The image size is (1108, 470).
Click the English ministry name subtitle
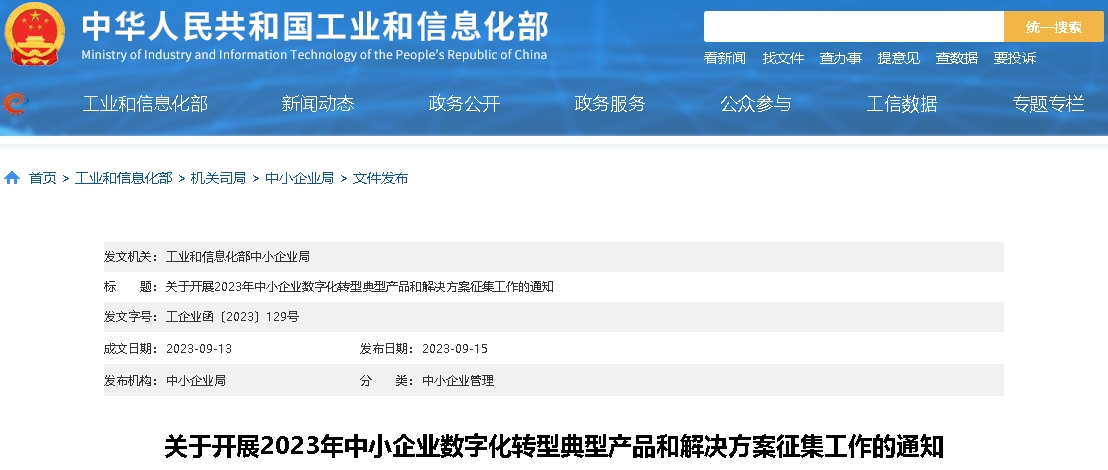pyautogui.click(x=314, y=55)
